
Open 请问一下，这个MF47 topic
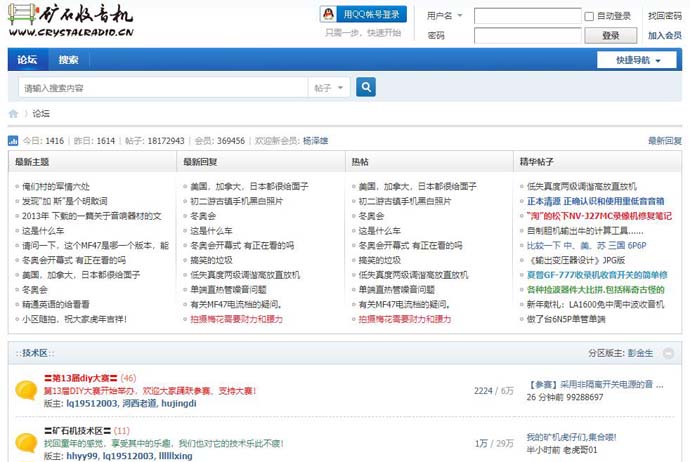95,246
